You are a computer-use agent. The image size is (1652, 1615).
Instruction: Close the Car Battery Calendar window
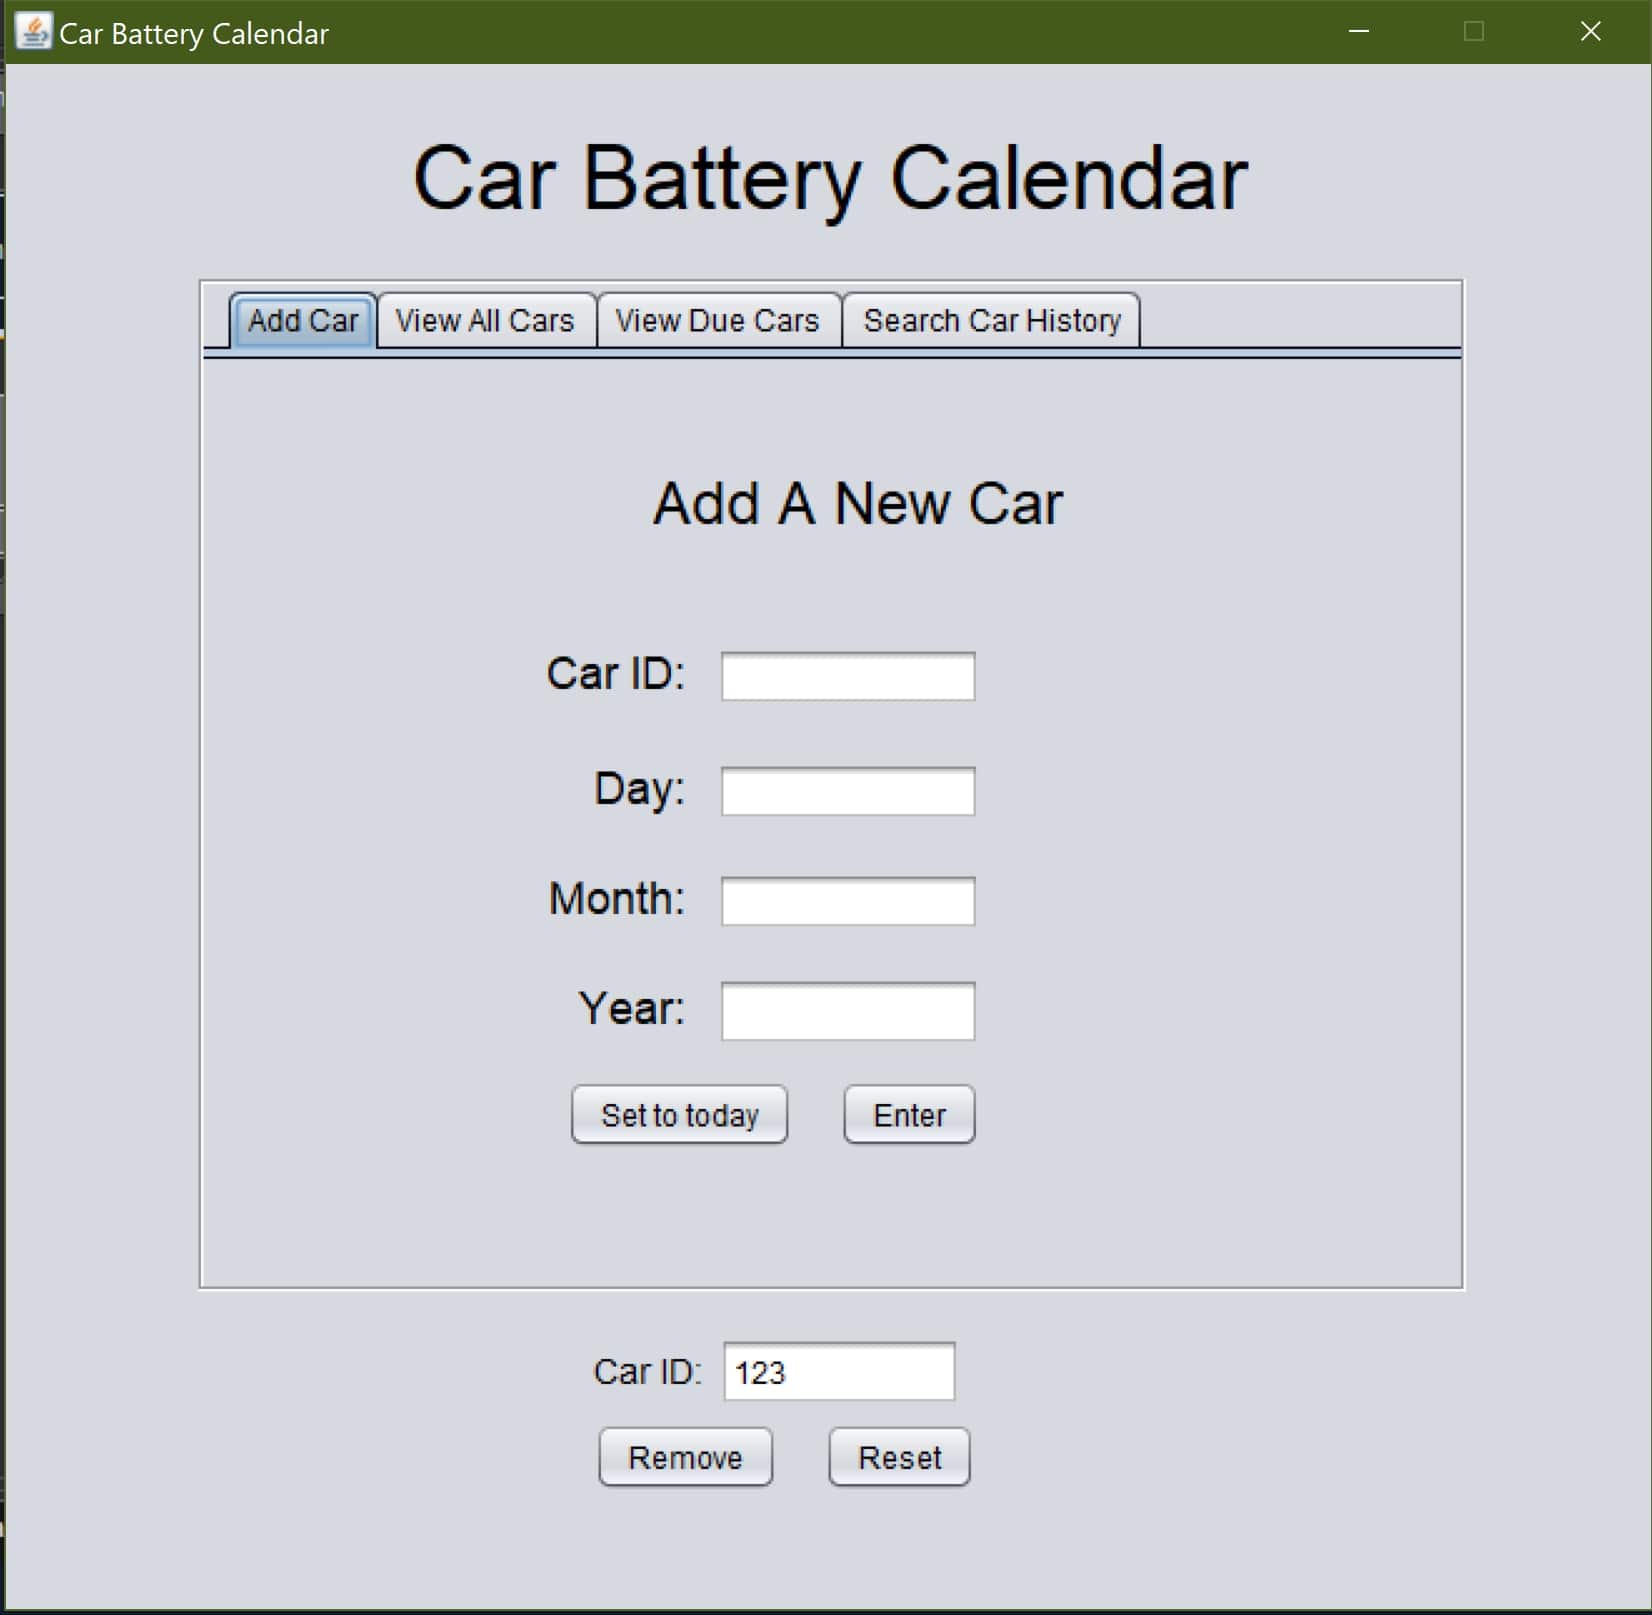[1590, 32]
